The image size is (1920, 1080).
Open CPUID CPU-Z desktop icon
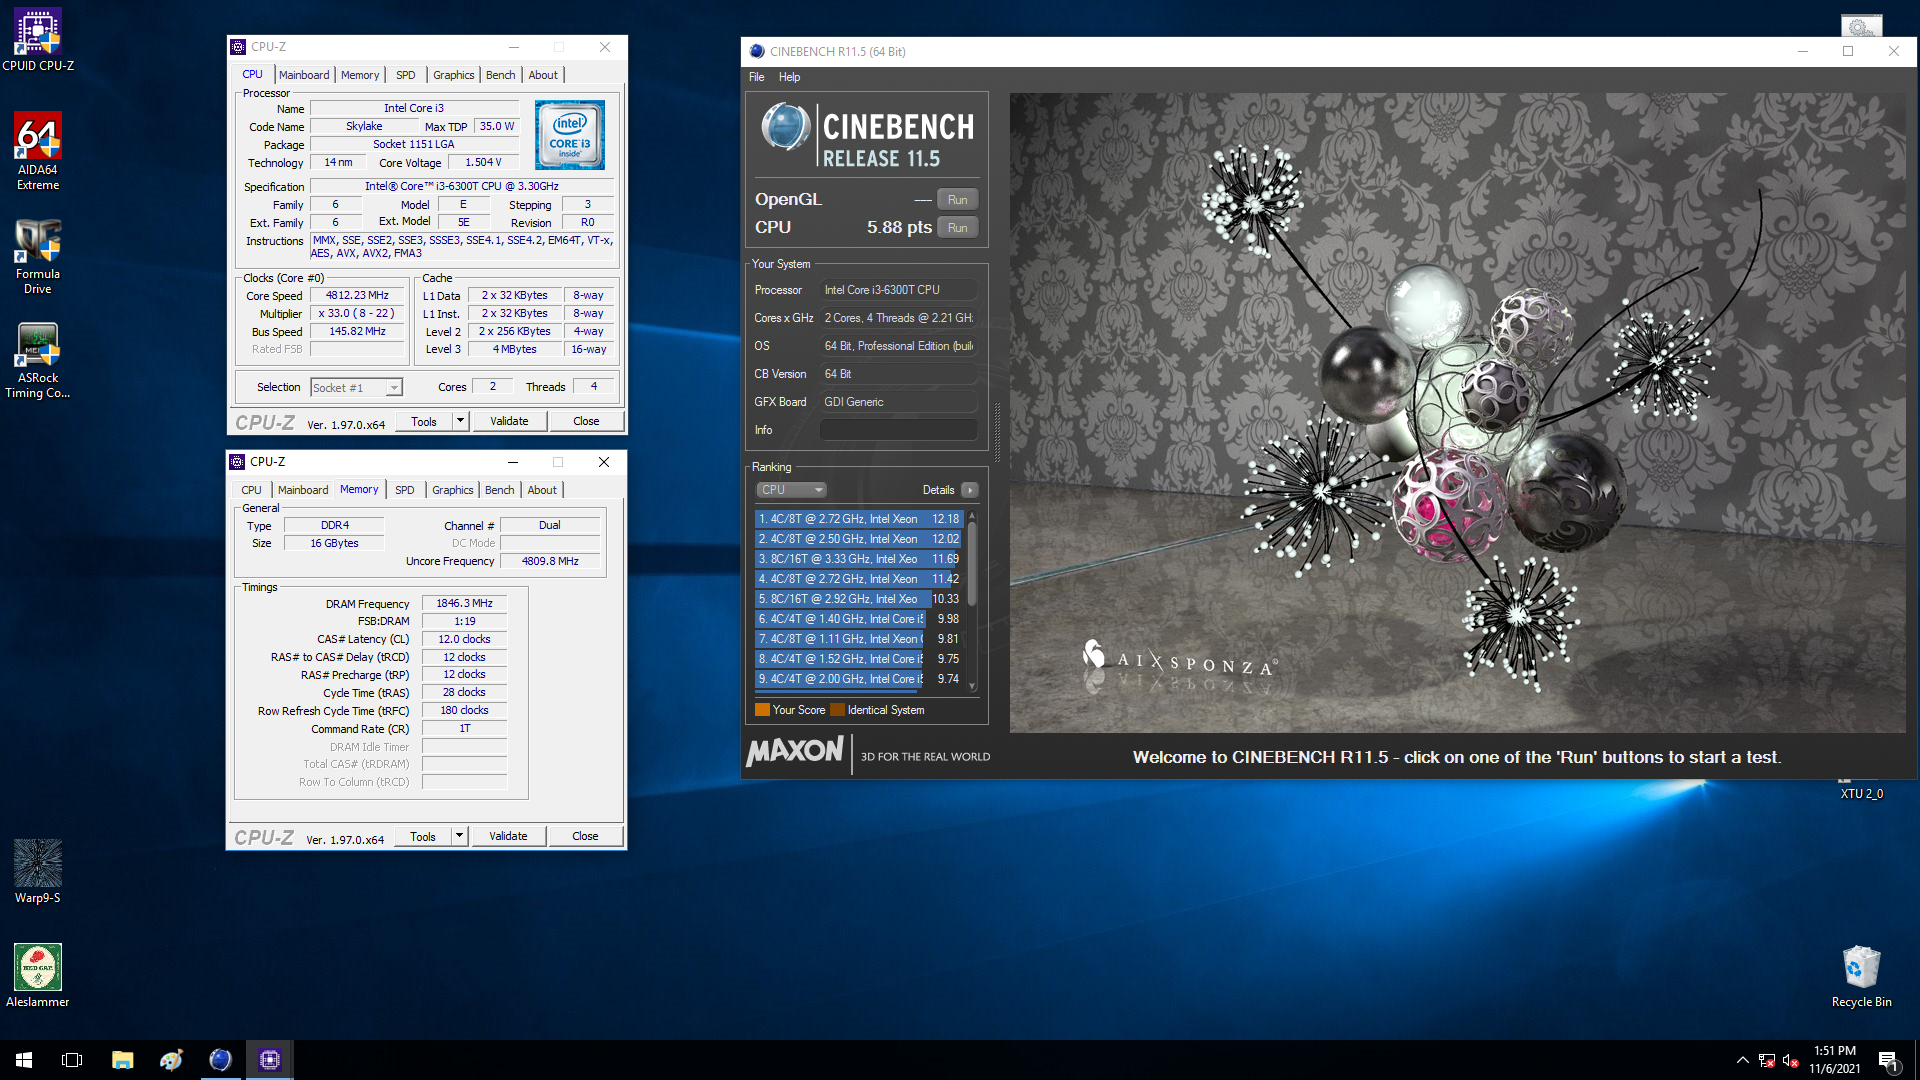tap(38, 40)
